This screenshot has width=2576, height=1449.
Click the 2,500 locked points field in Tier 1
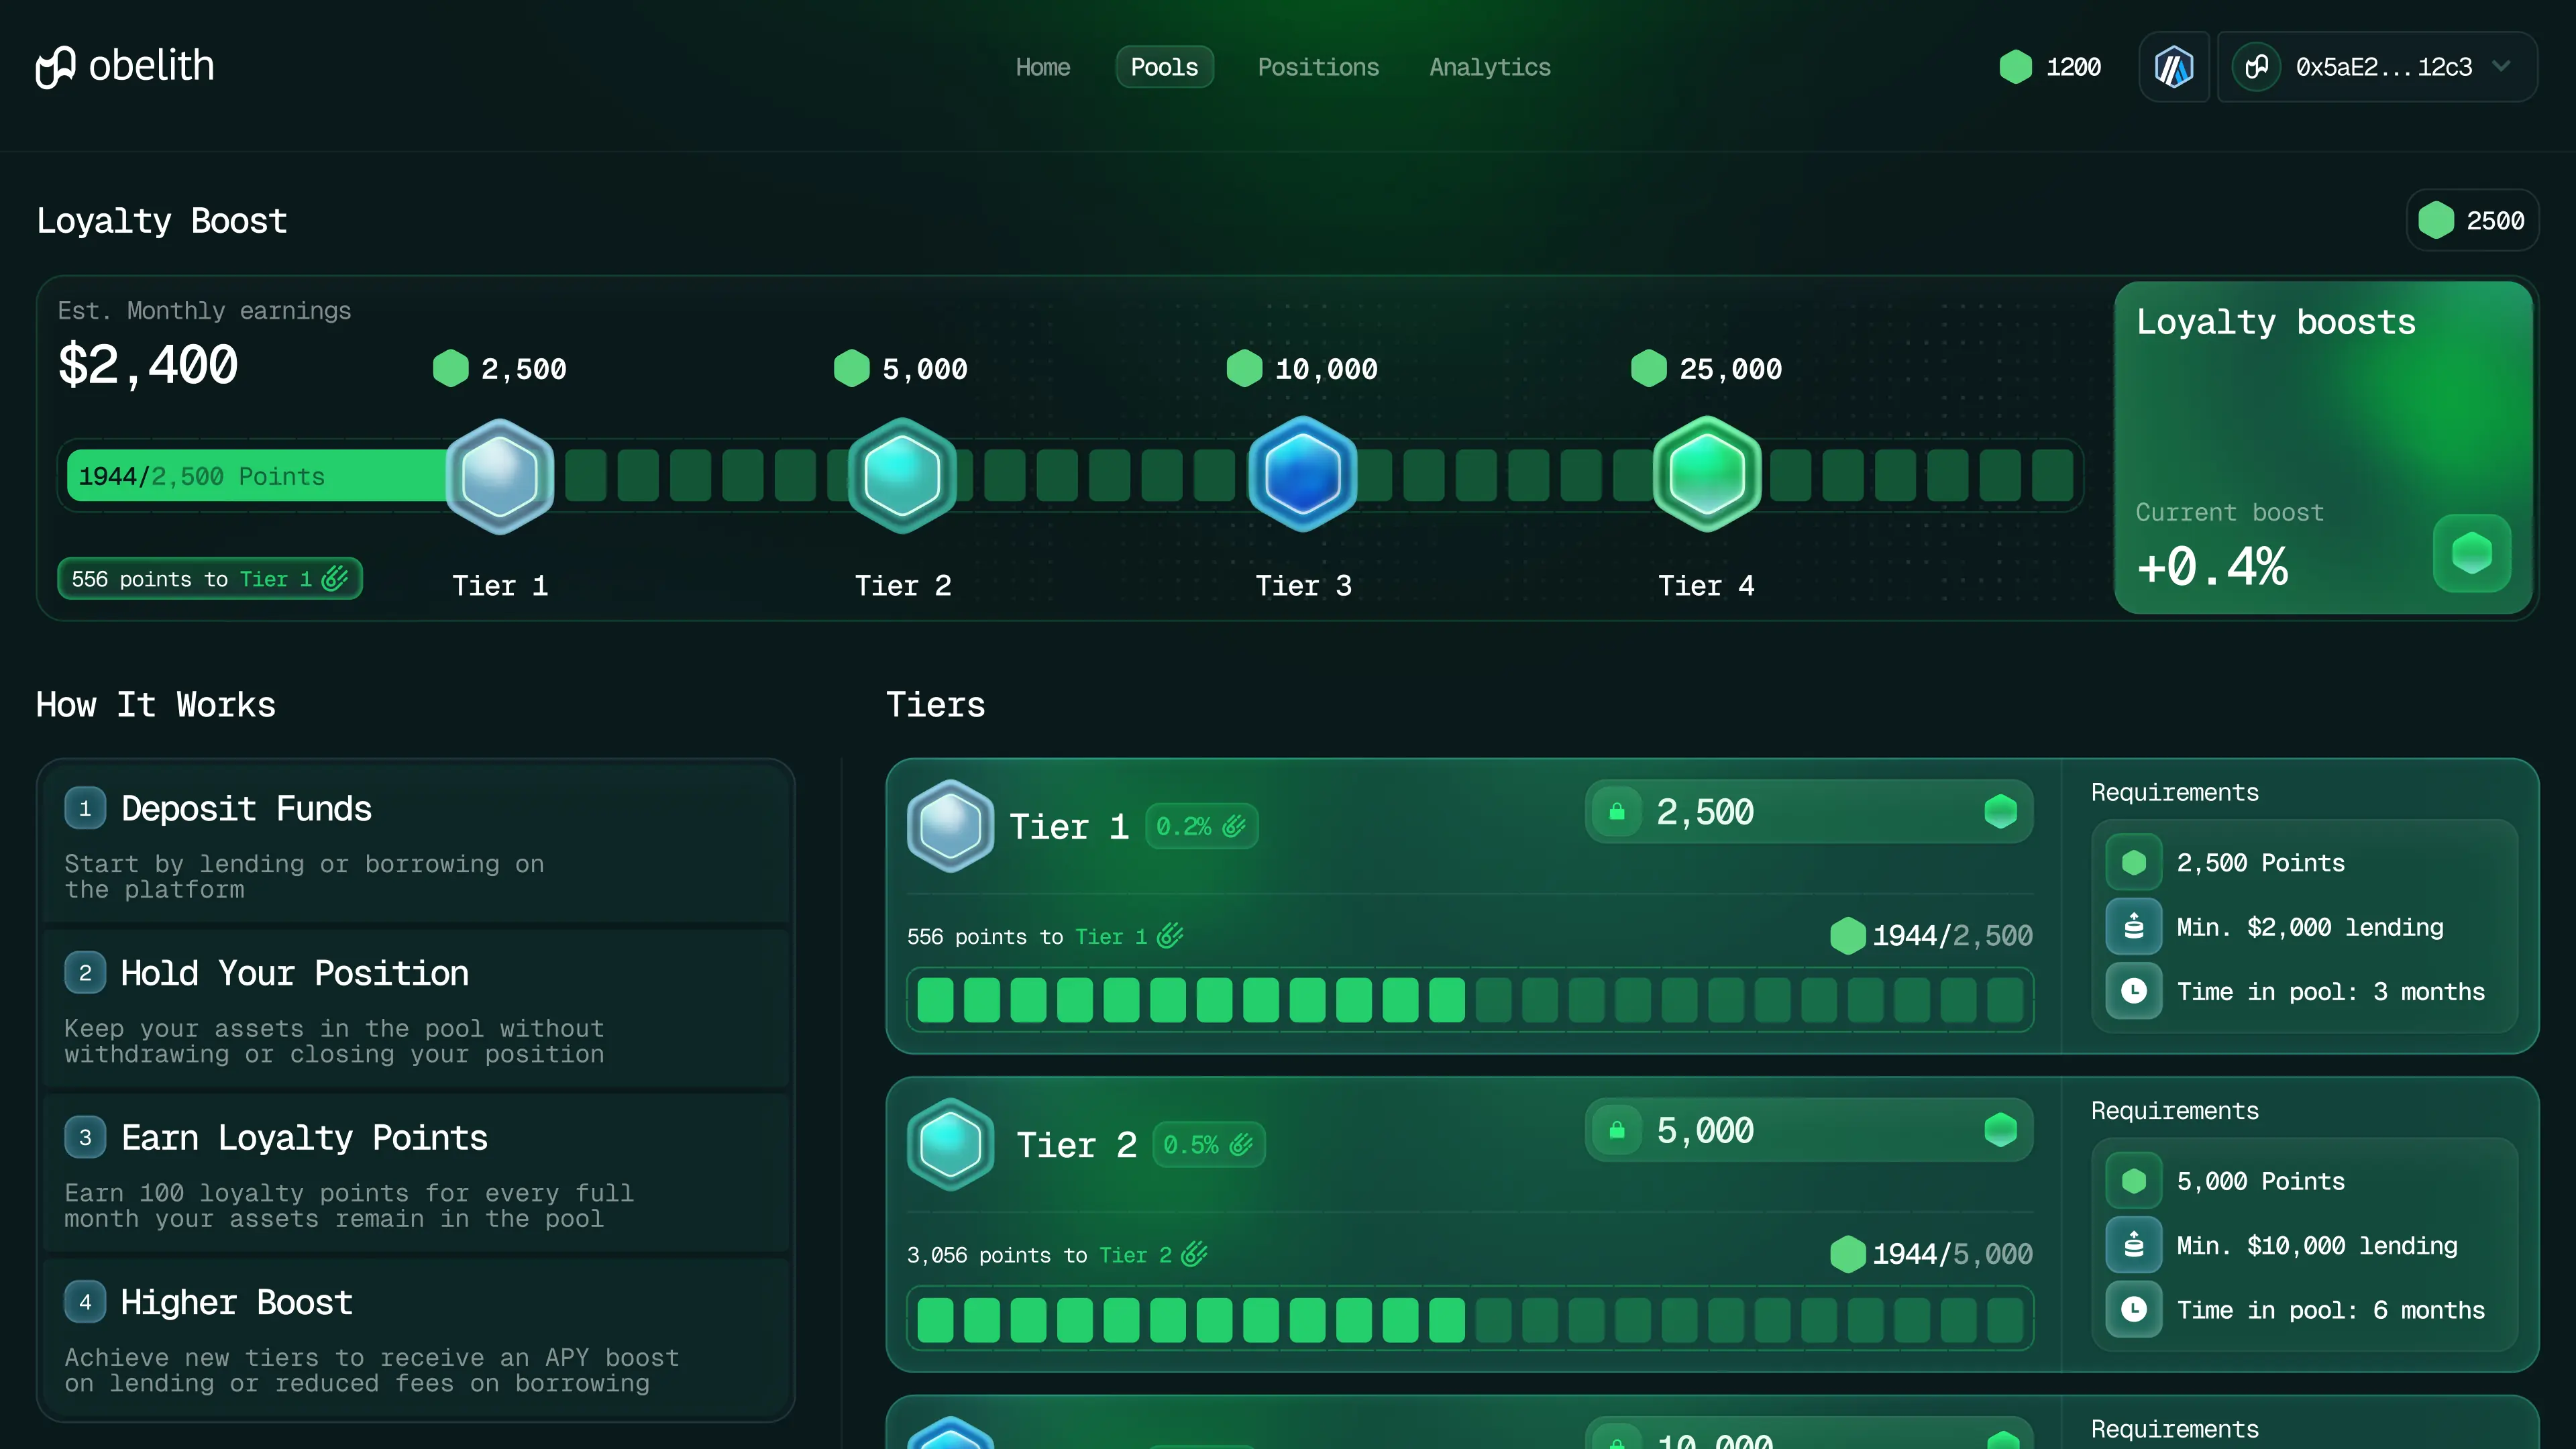[1809, 811]
